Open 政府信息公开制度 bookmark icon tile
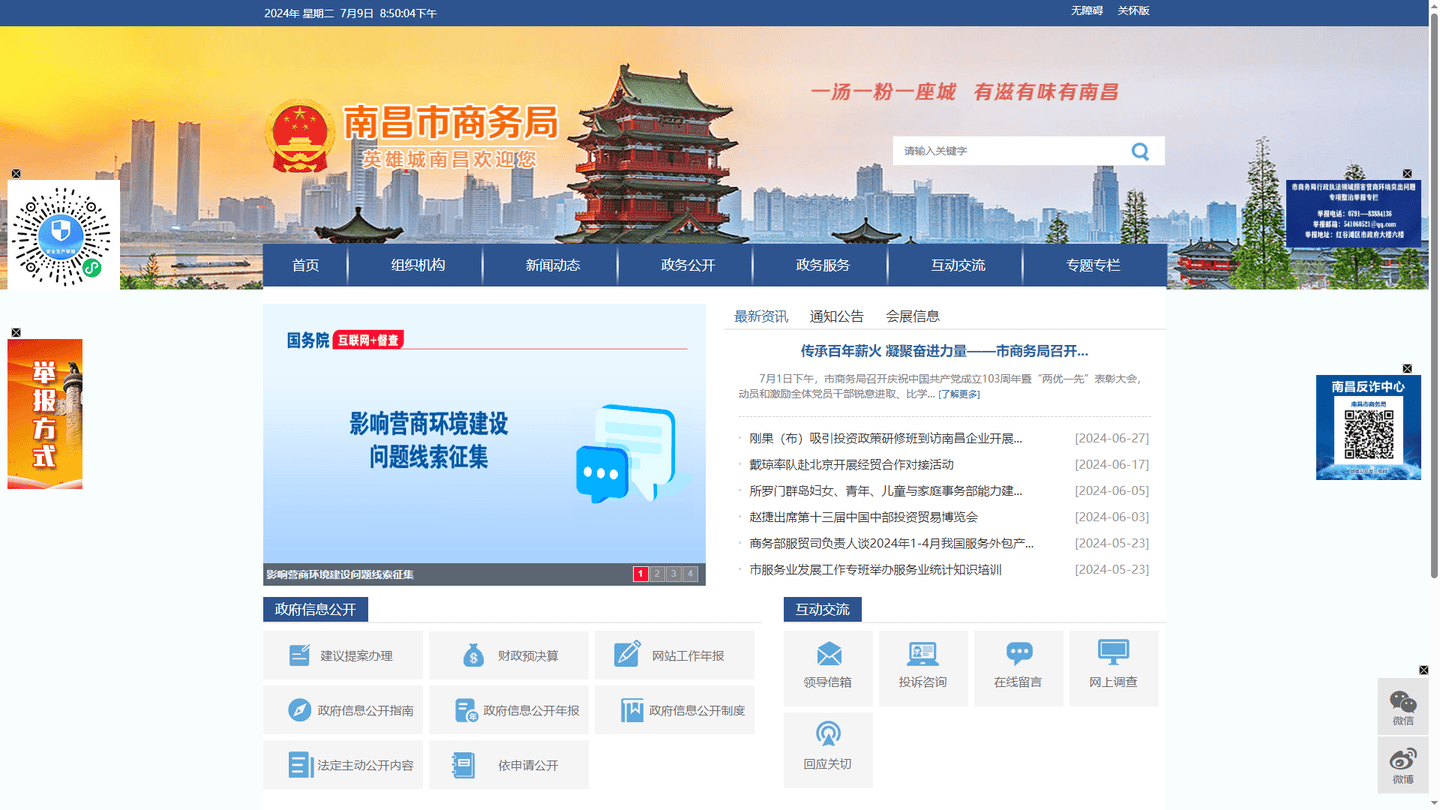The width and height of the screenshot is (1440, 810). 674,710
